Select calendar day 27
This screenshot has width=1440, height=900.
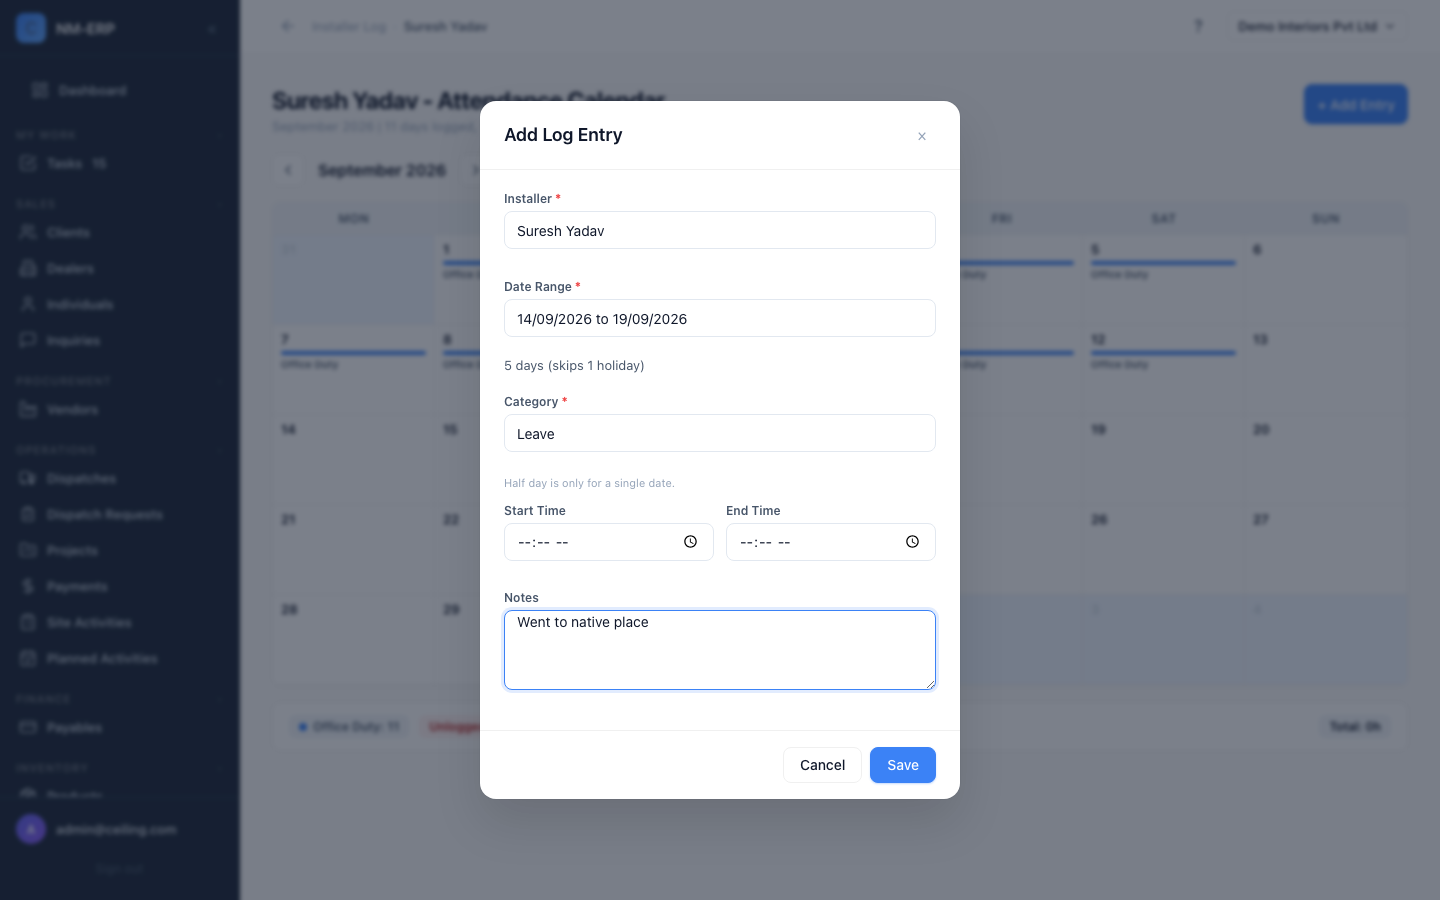[1326, 550]
